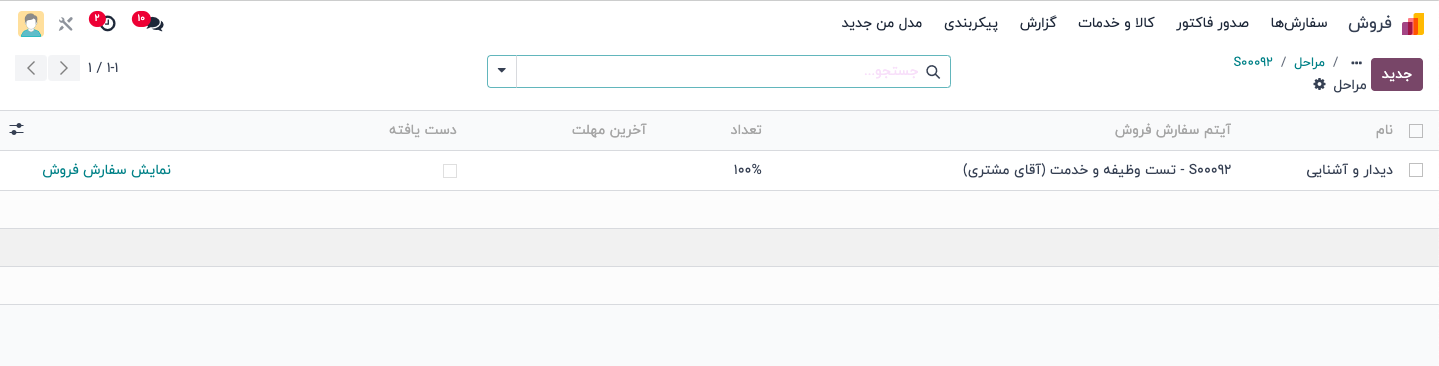This screenshot has width=1439, height=366.
Task: Expand the breadcrumb ellipsis menu
Action: pos(1356,62)
